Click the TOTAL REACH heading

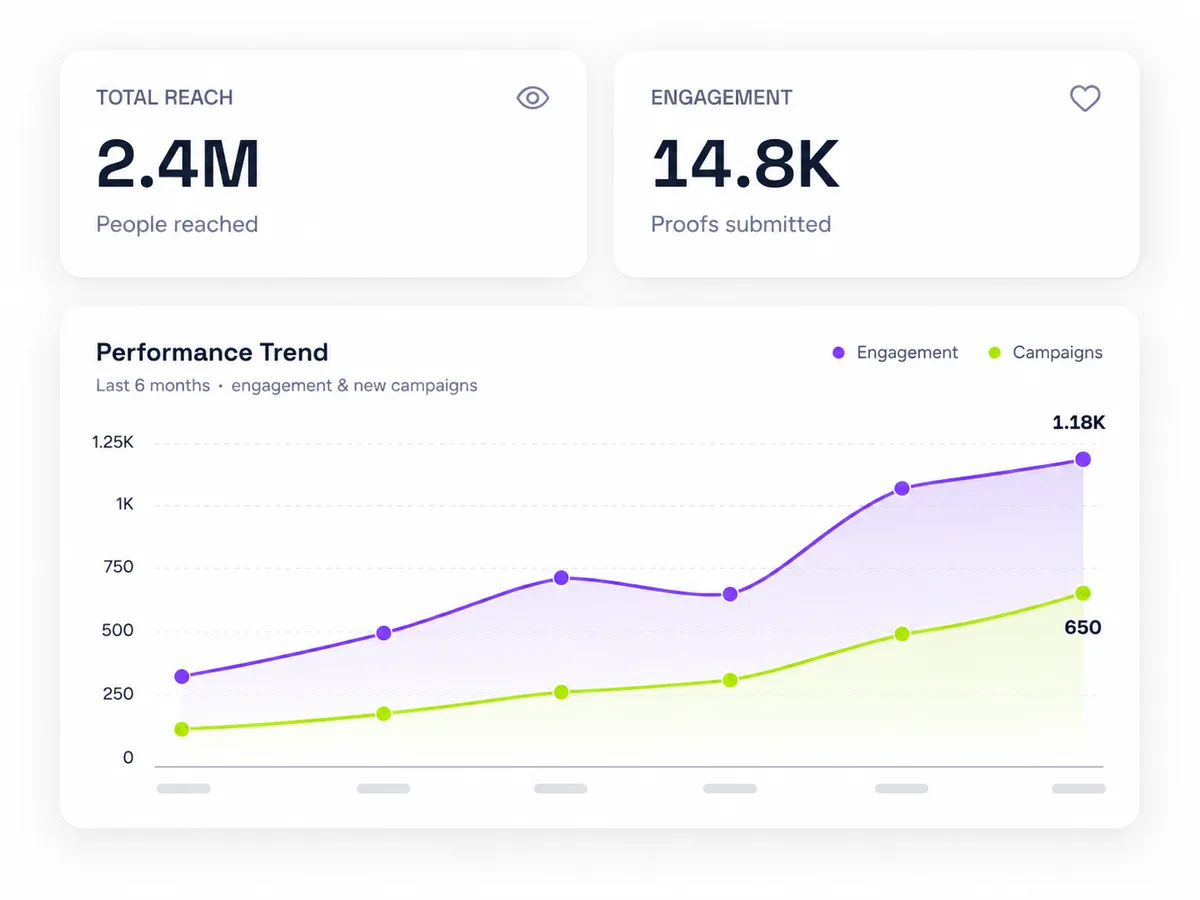coord(165,98)
